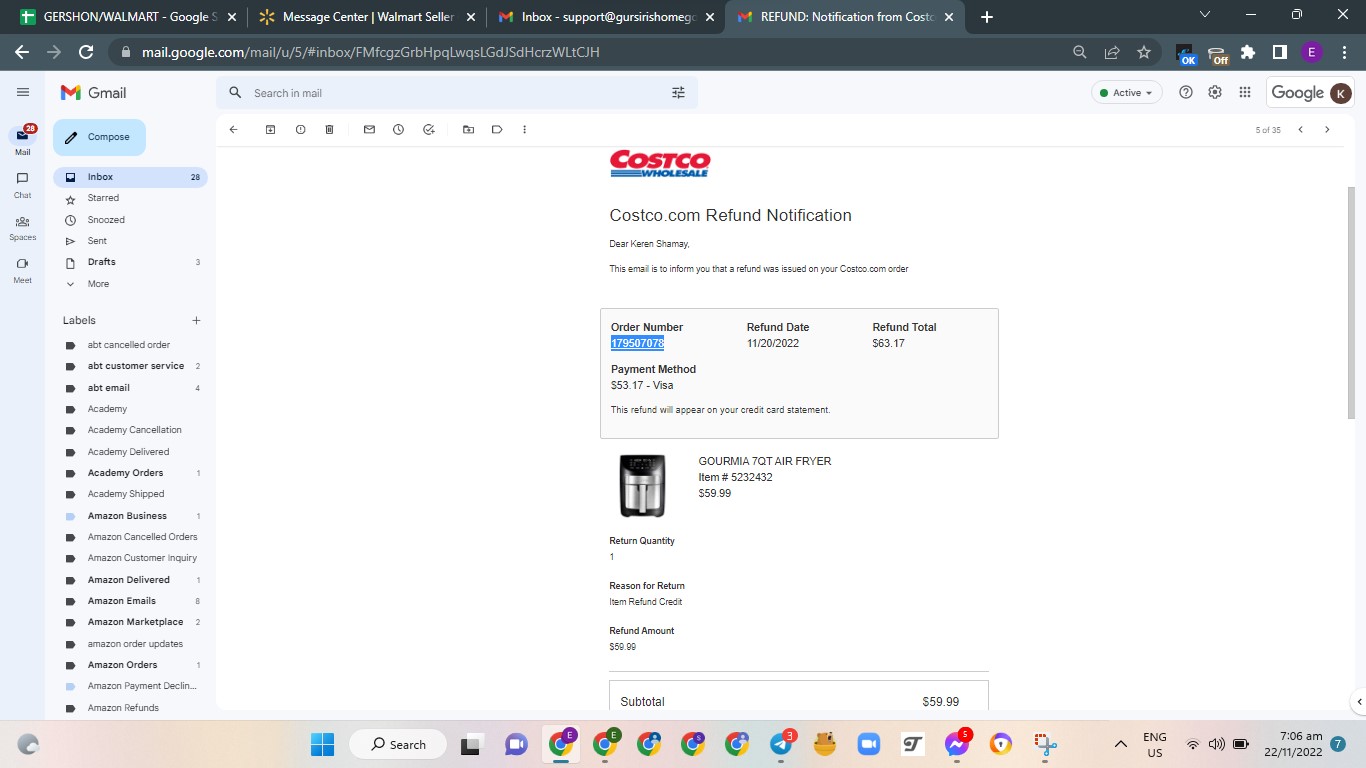This screenshot has width=1366, height=768.
Task: Show older email arrow
Action: (x=1327, y=129)
